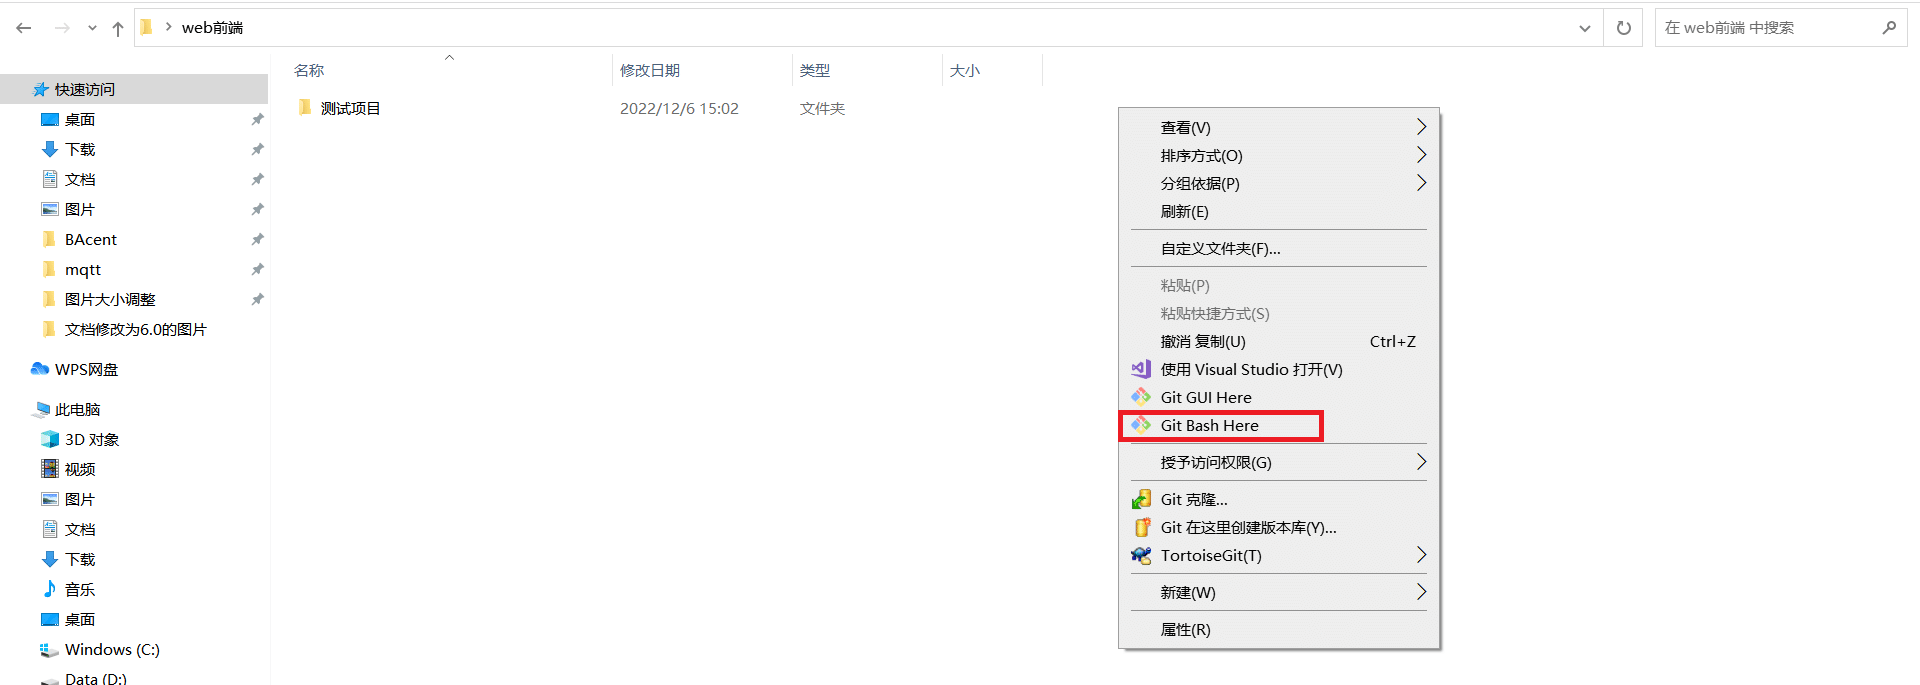Click the TortoiseGit tortoise icon
This screenshot has height=685, width=1920.
pos(1141,555)
